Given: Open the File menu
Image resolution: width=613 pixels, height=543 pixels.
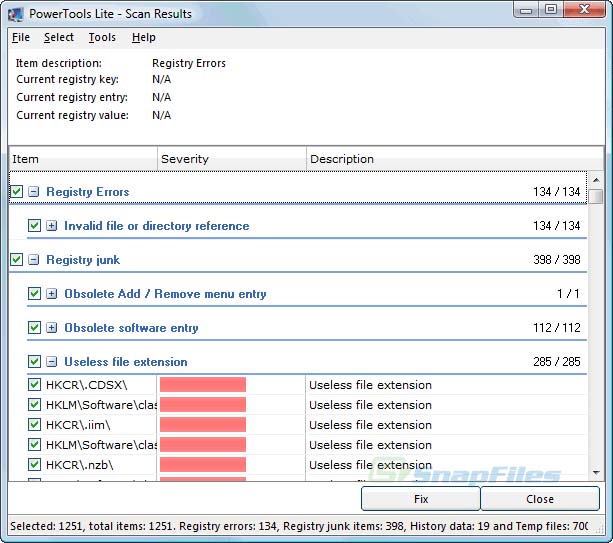Looking at the screenshot, I should coord(21,37).
